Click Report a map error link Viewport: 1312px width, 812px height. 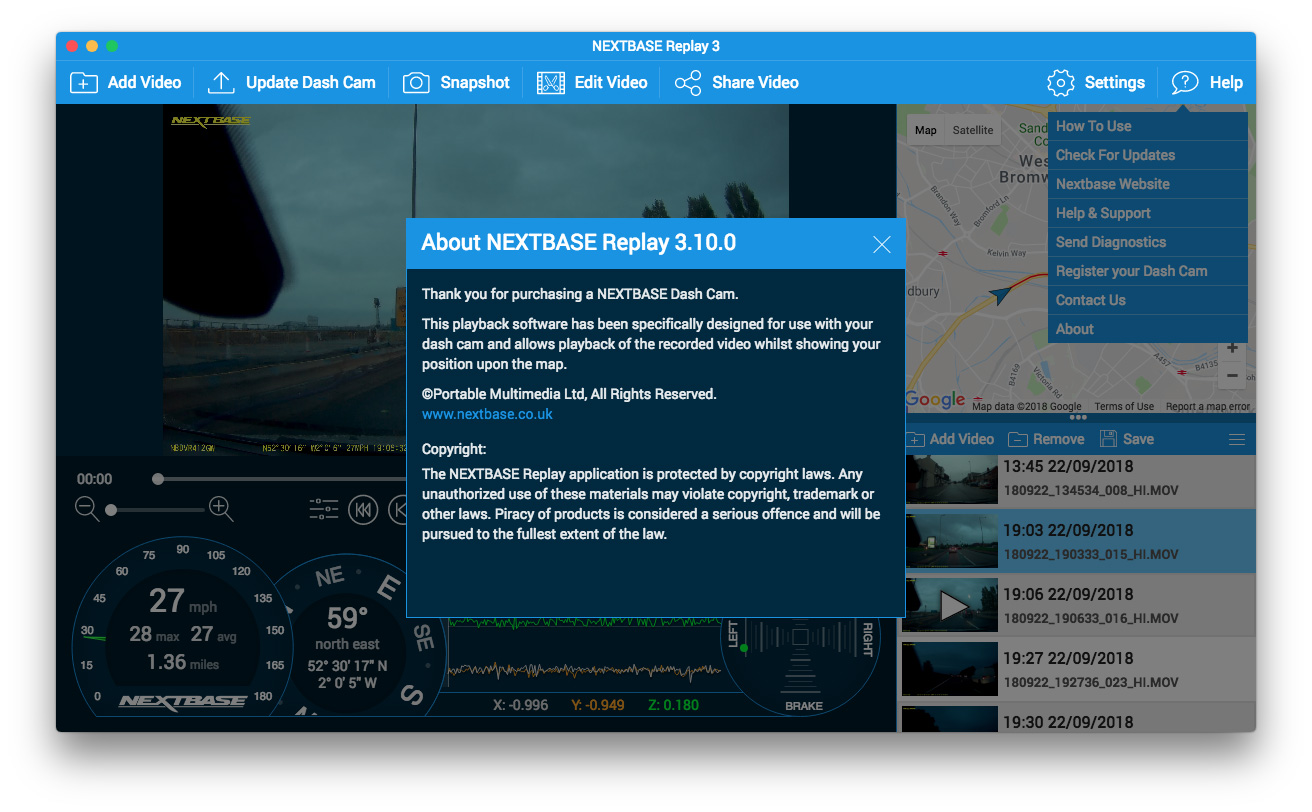pos(1208,407)
